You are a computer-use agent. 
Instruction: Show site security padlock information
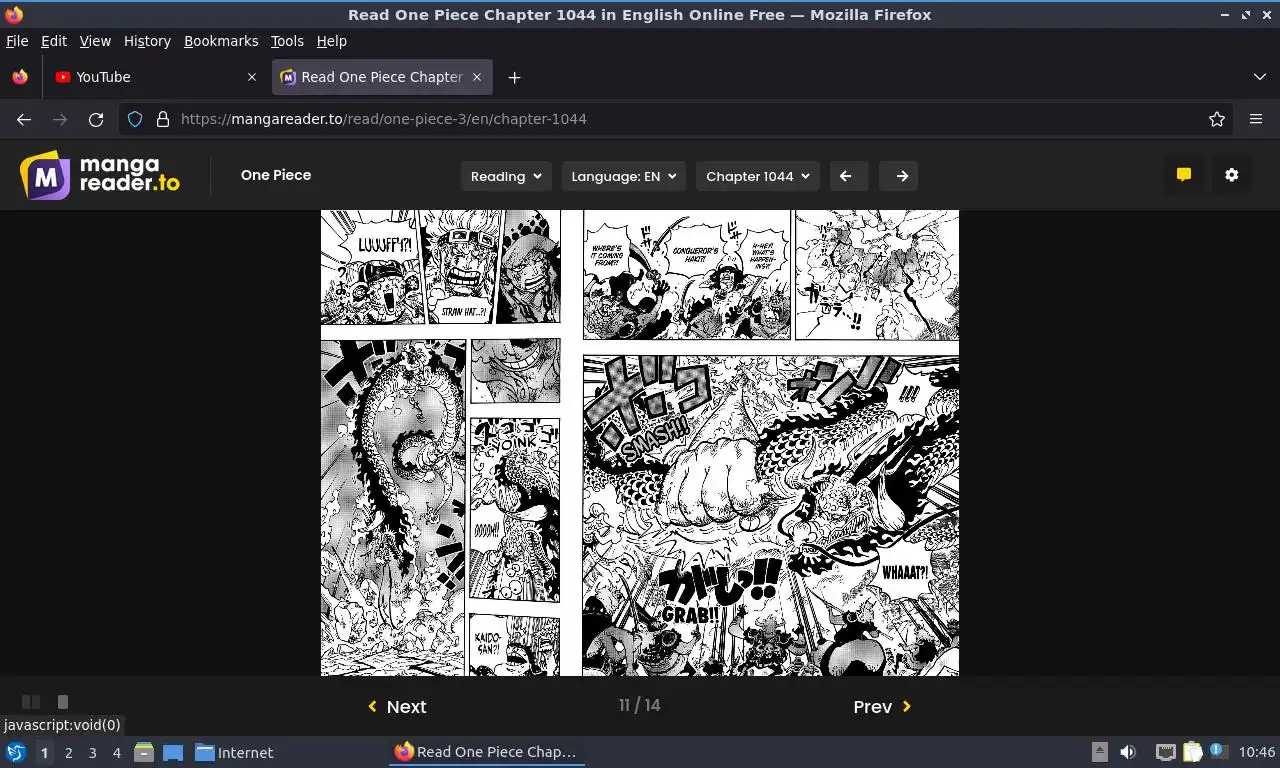(163, 119)
